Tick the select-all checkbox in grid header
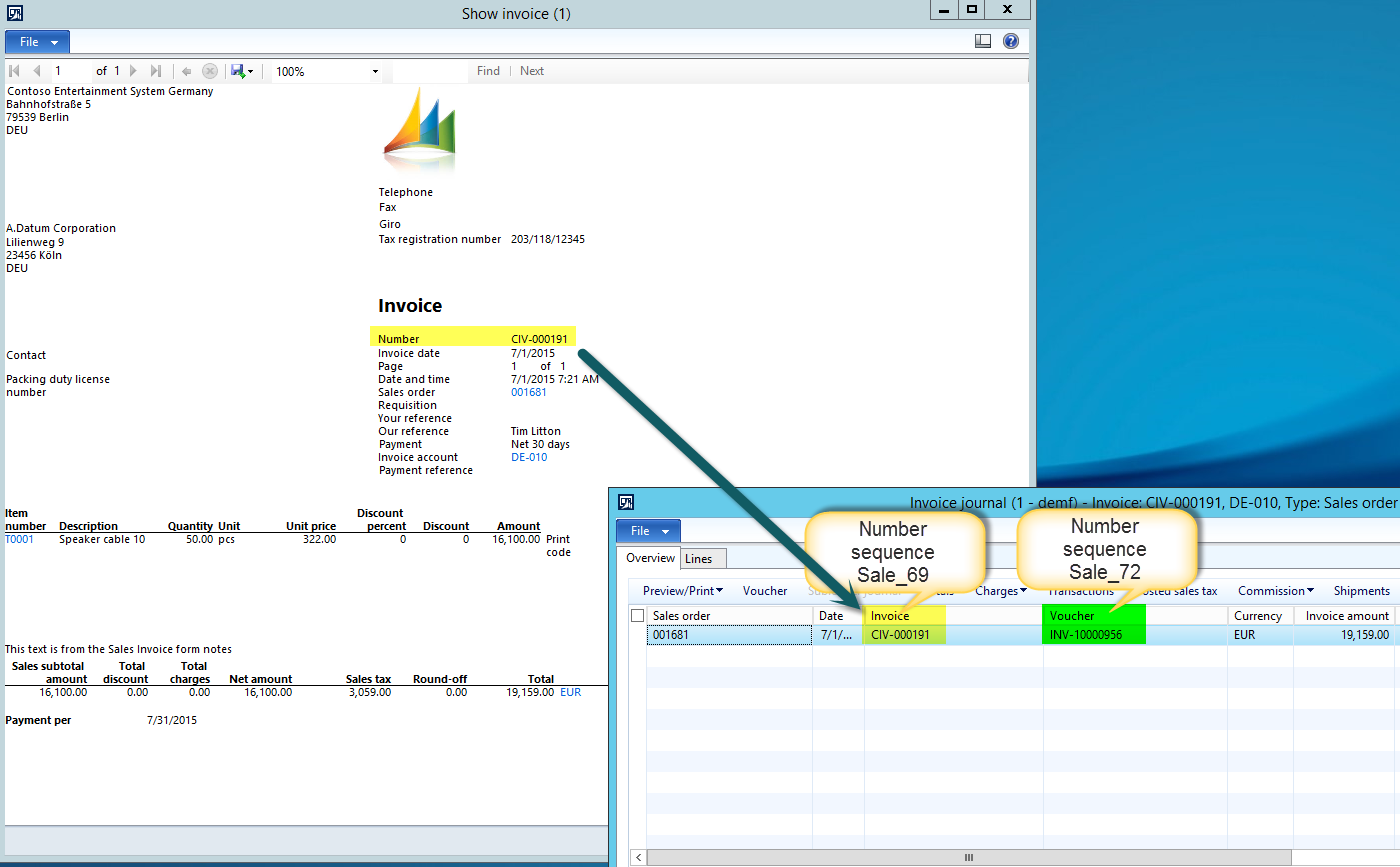The width and height of the screenshot is (1400, 867). pyautogui.click(x=637, y=616)
